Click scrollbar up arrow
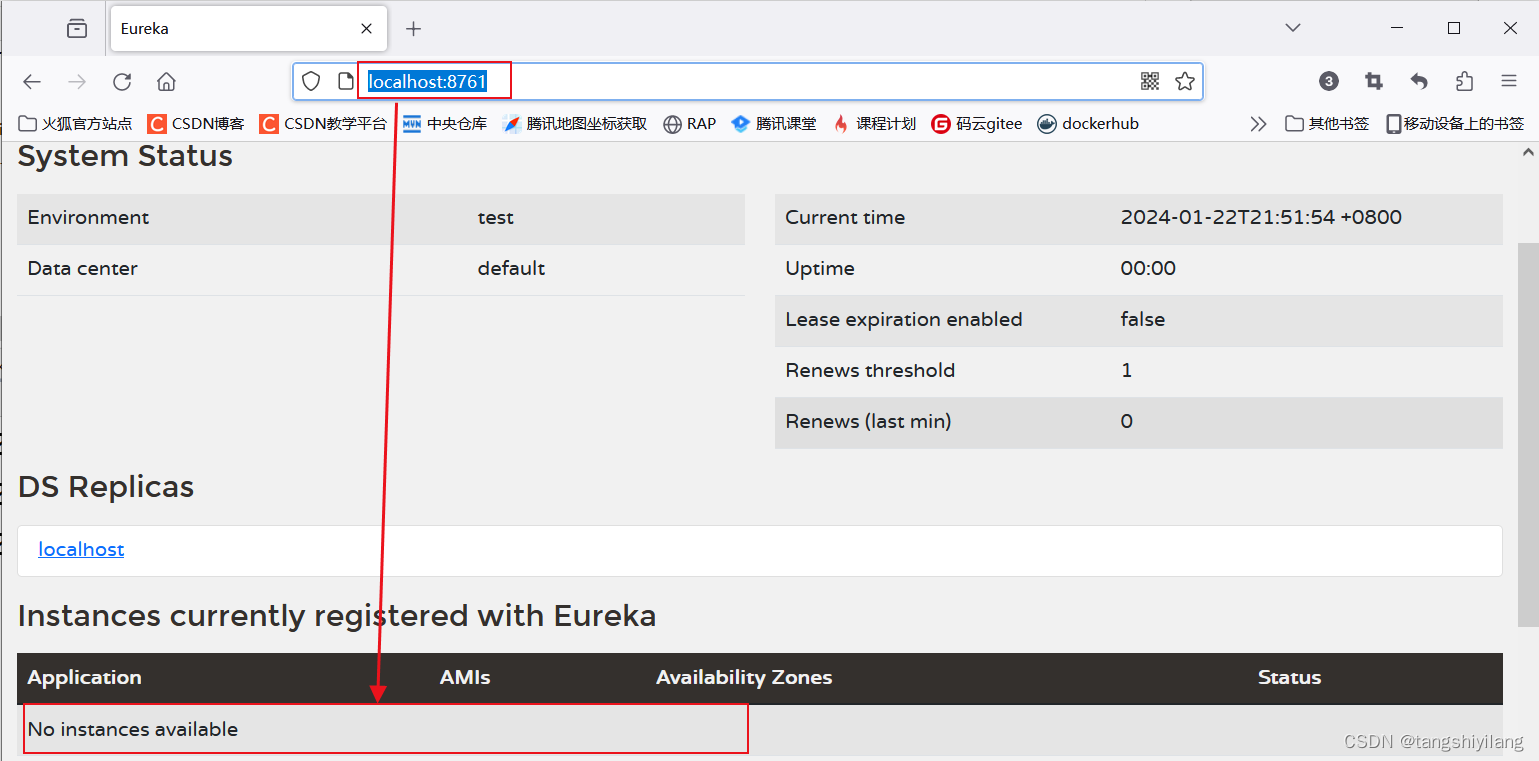This screenshot has height=761, width=1539. pos(1528,153)
